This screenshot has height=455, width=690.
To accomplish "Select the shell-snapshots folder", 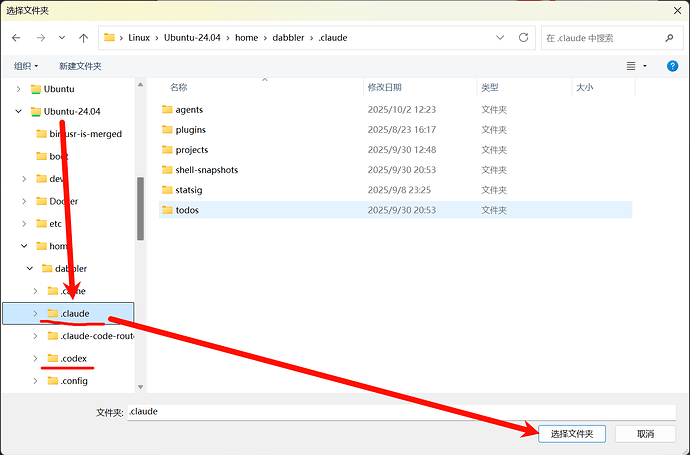I will [206, 170].
